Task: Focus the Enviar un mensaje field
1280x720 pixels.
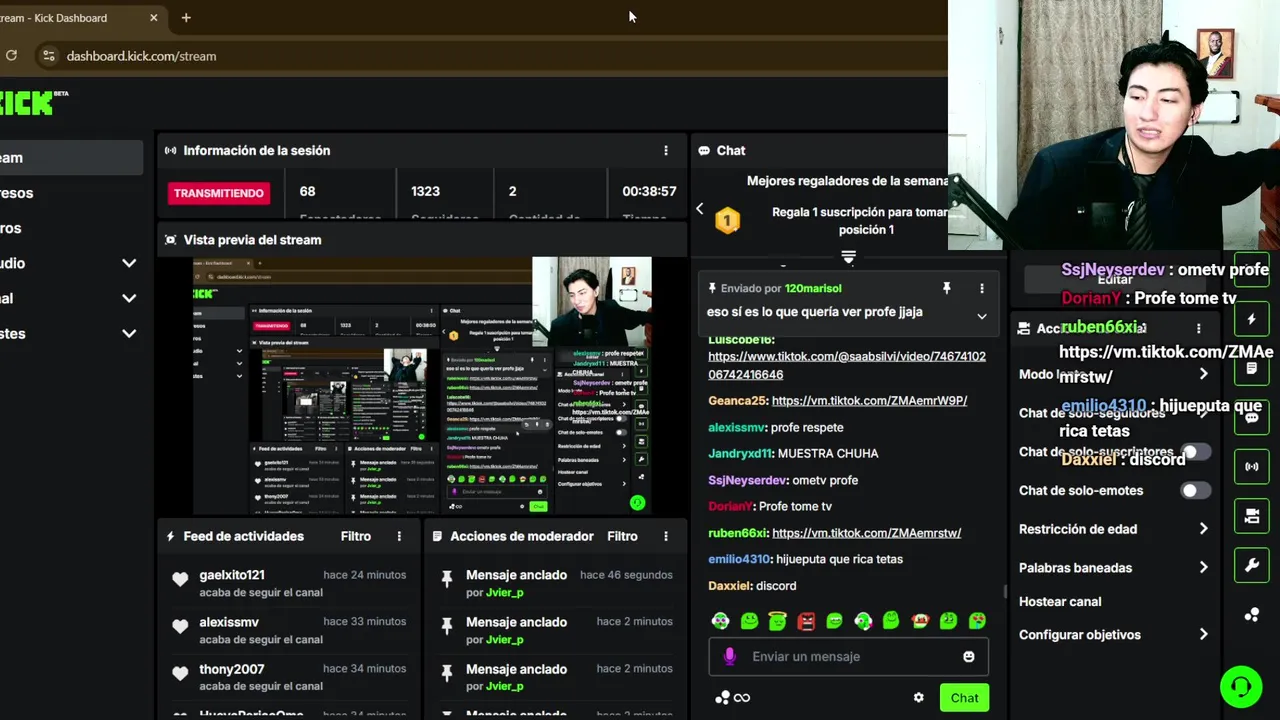Action: (848, 656)
